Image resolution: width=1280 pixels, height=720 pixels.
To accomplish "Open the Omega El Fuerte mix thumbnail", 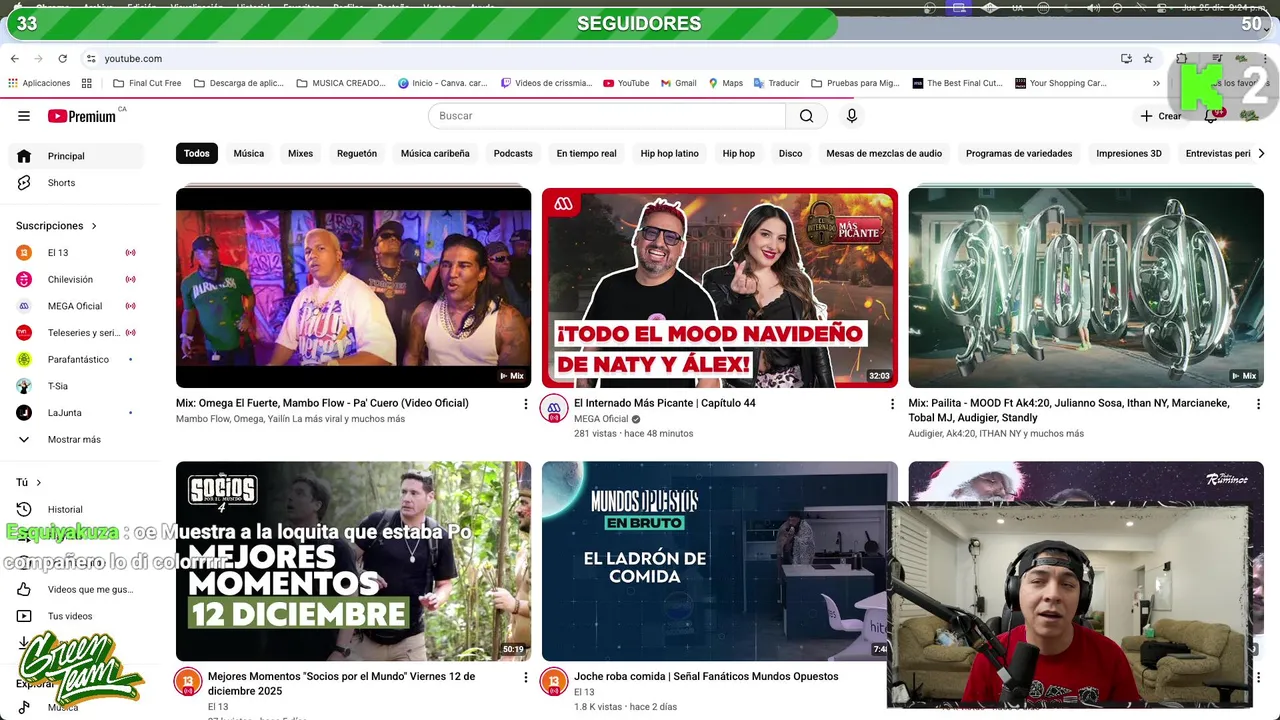I will (x=353, y=288).
